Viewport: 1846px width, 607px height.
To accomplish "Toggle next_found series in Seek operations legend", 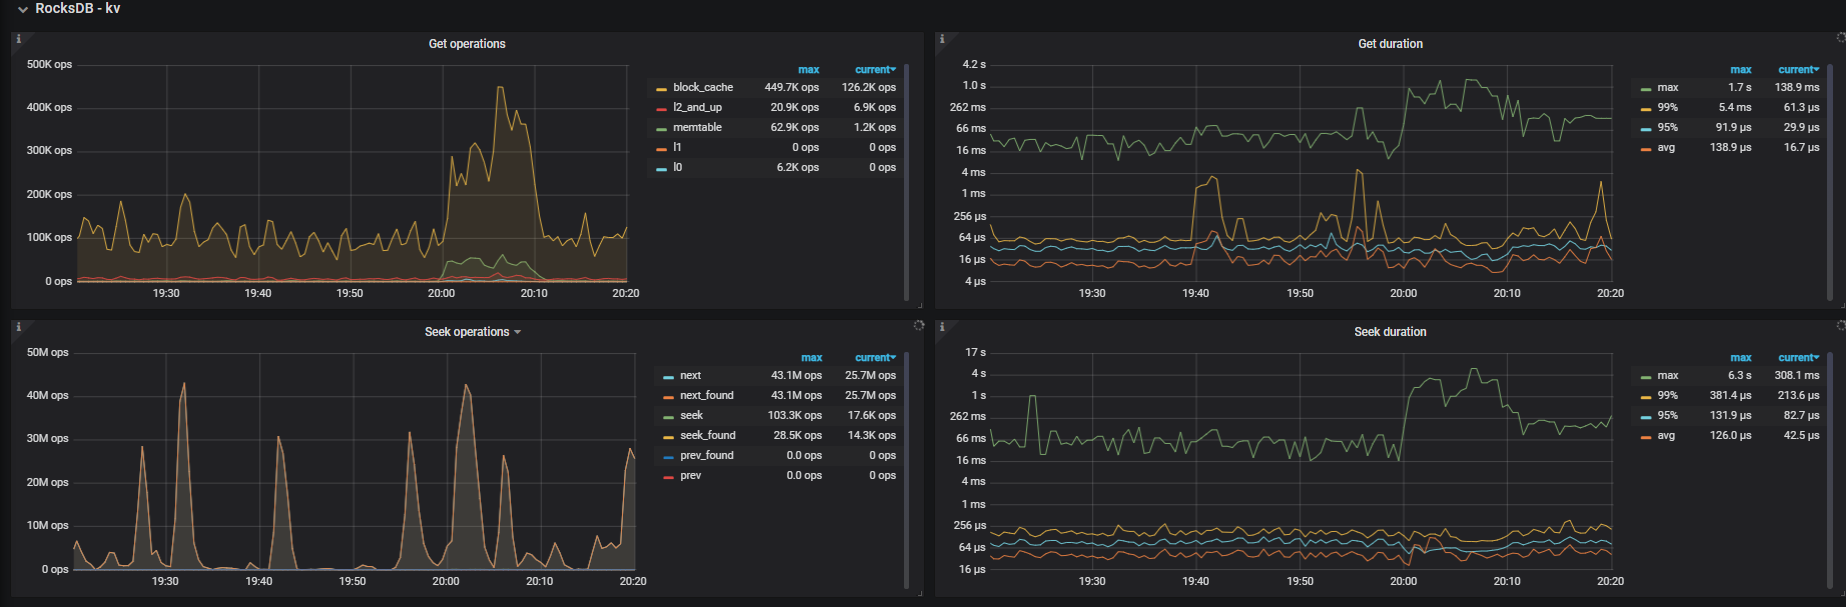I will tap(706, 396).
